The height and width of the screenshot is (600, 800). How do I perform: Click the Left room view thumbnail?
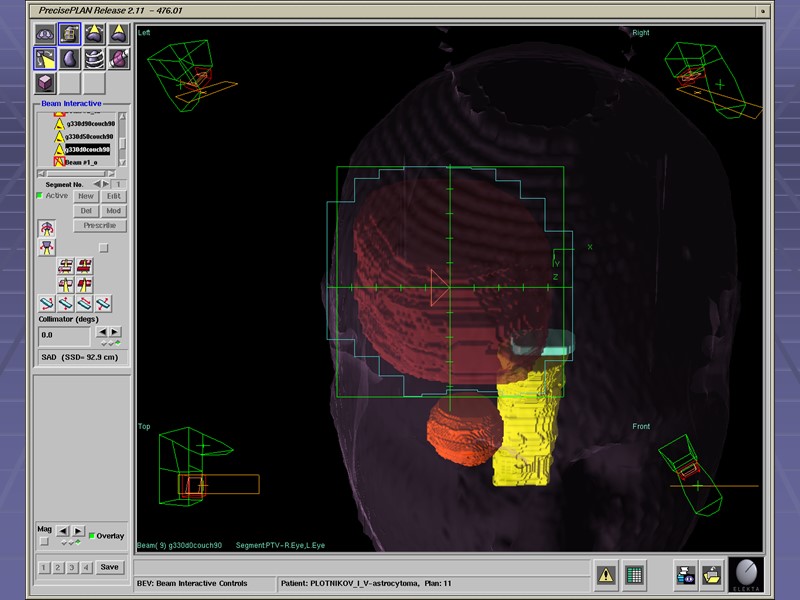tap(193, 76)
